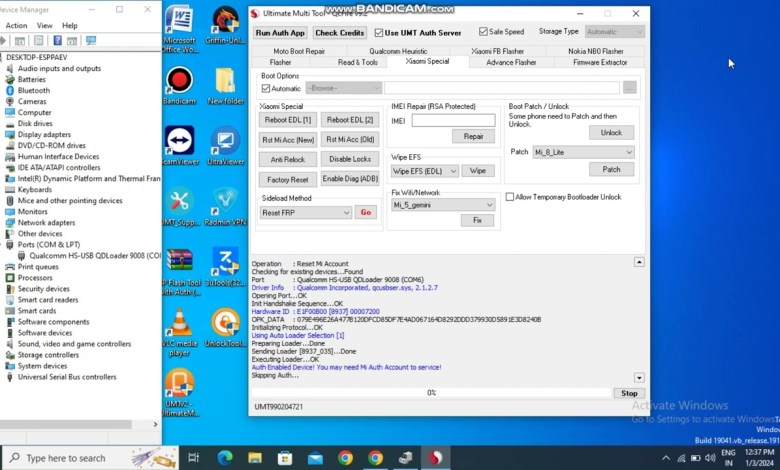The width and height of the screenshot is (780, 470).
Task: Click the IMEI input field
Action: tap(453, 120)
